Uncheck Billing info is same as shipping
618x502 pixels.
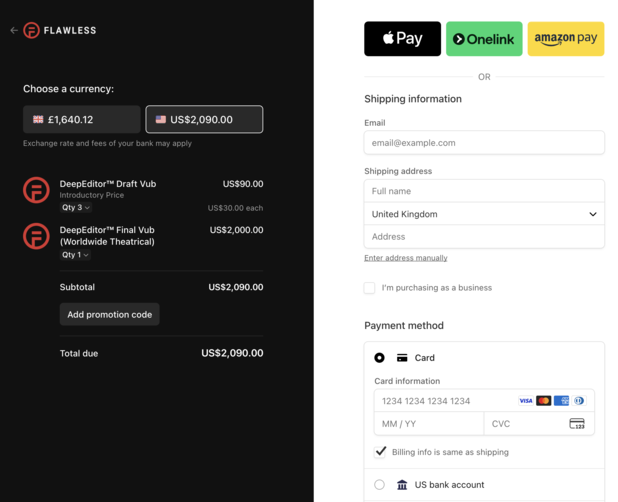click(x=380, y=452)
